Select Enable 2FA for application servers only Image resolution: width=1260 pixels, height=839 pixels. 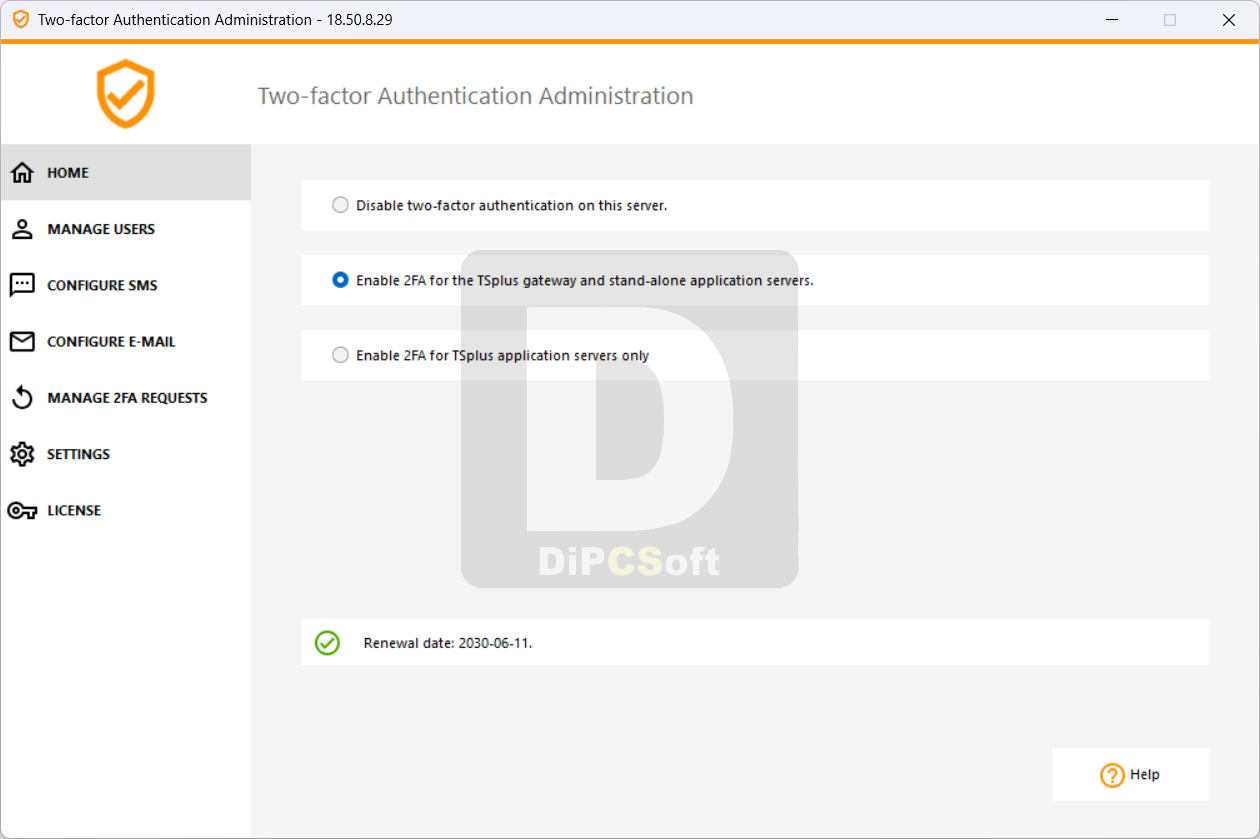click(340, 355)
